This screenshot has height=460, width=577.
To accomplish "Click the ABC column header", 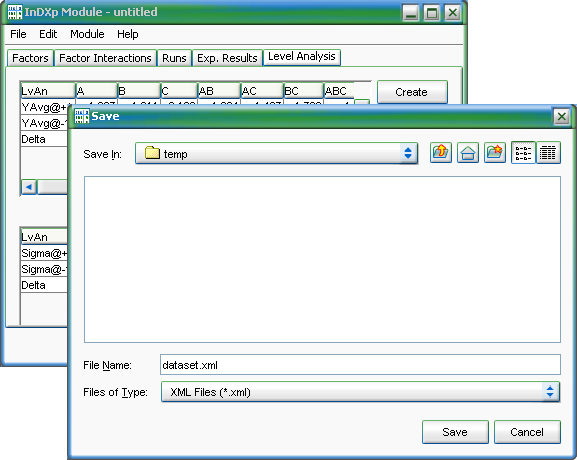I will point(339,91).
